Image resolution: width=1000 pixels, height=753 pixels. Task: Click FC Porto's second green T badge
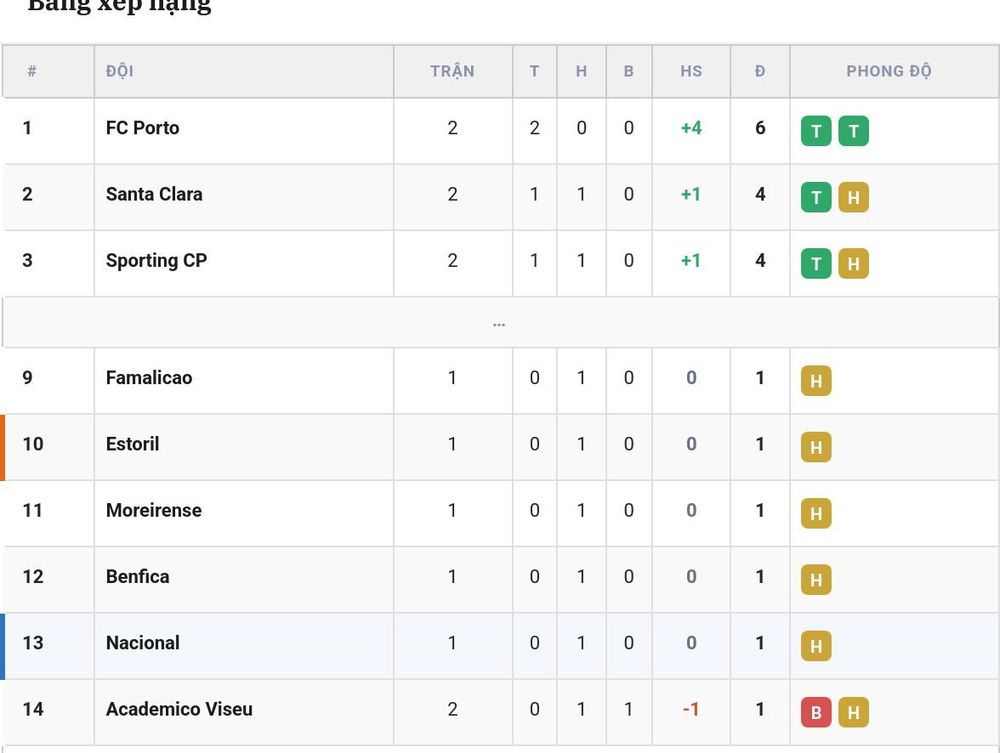coord(853,131)
